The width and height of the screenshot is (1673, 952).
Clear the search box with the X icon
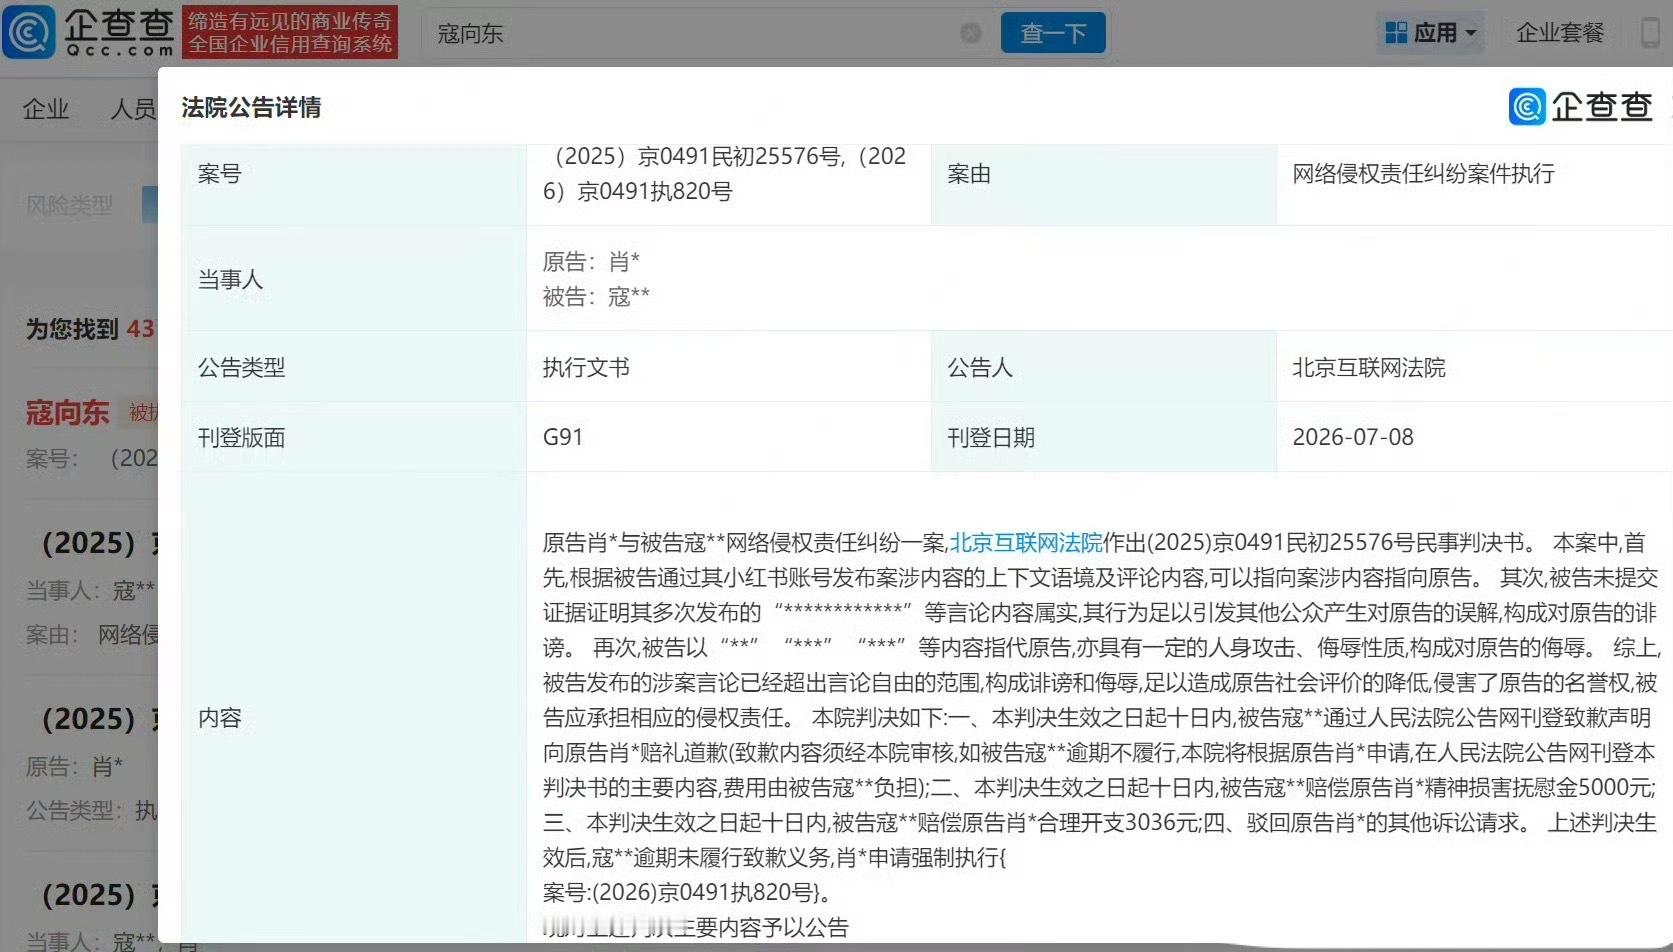(970, 33)
